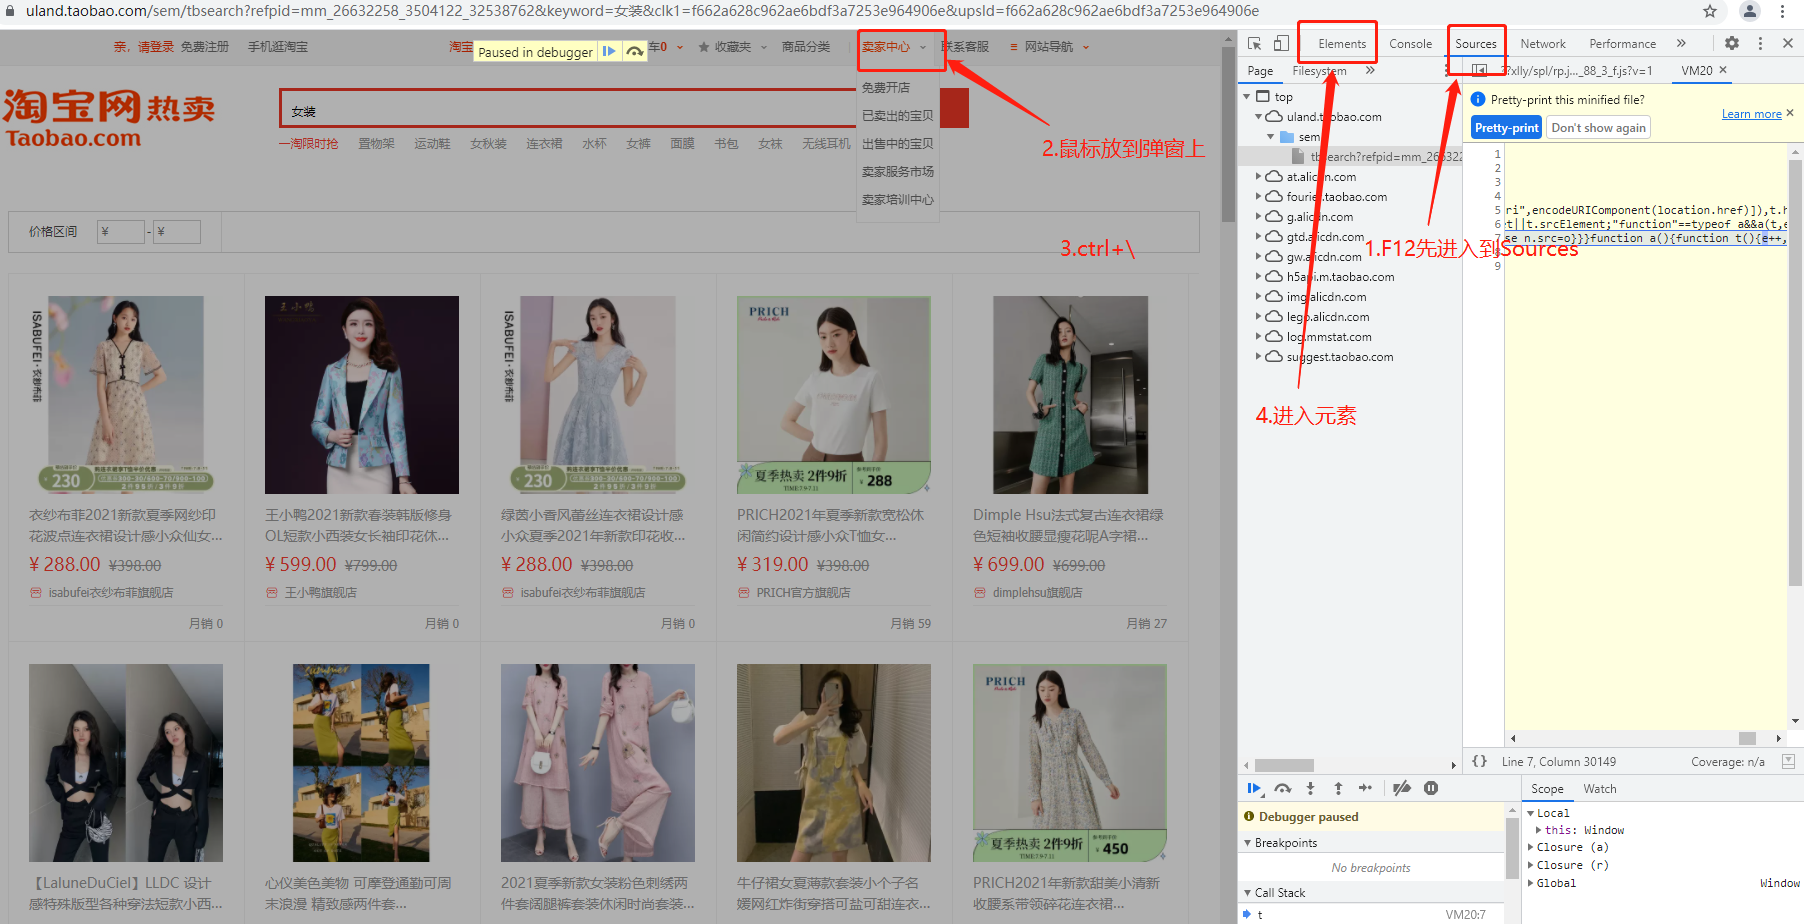Click code editor horizontal scrollbar thumb

click(1747, 738)
